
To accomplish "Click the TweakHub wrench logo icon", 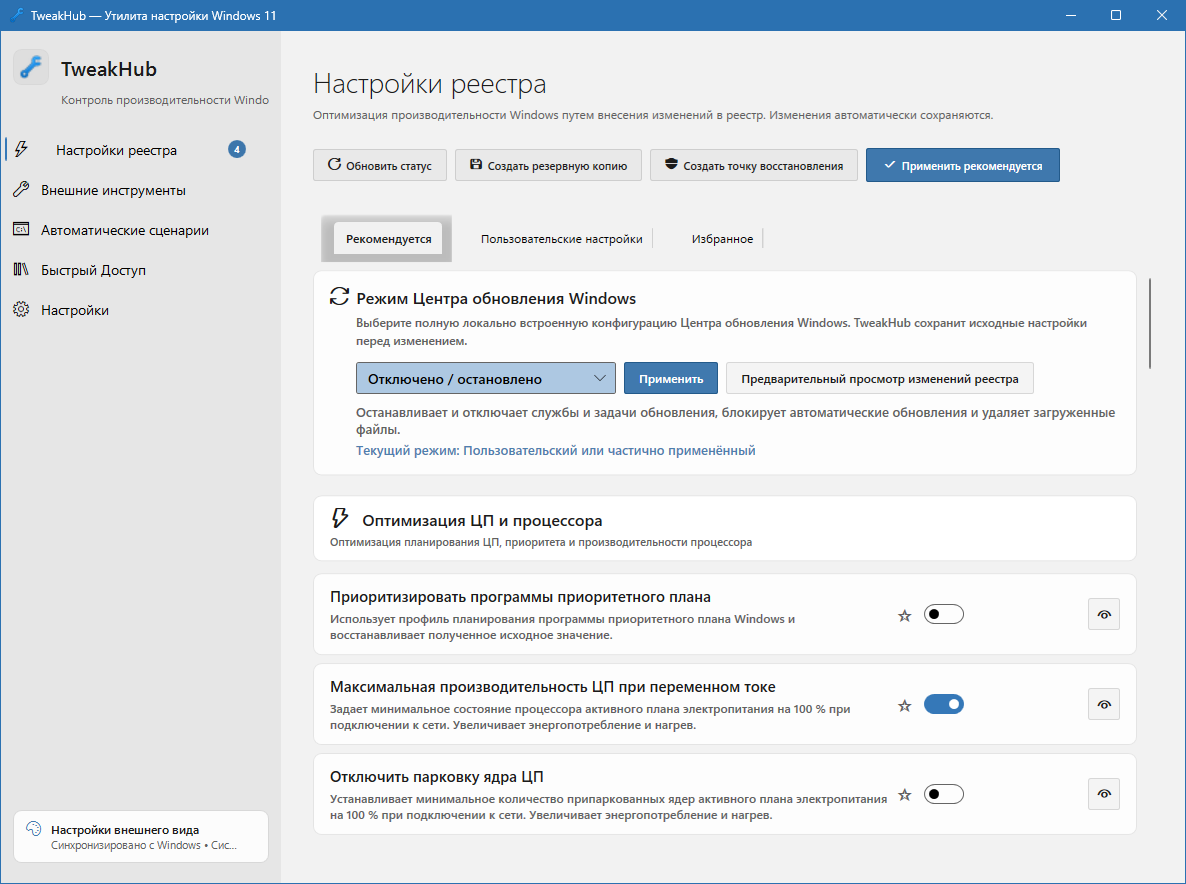I will click(31, 68).
